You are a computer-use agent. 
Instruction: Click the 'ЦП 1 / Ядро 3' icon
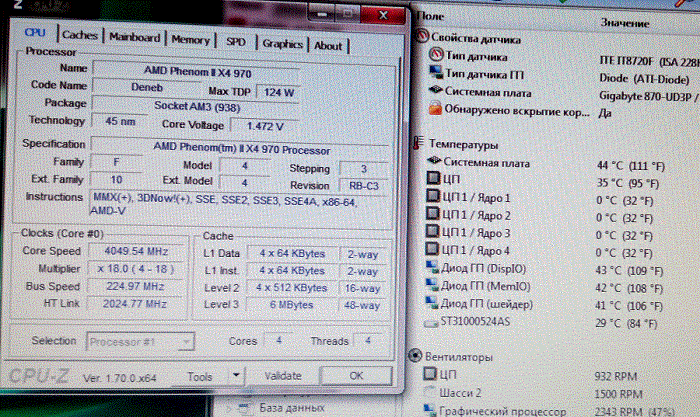[432, 231]
